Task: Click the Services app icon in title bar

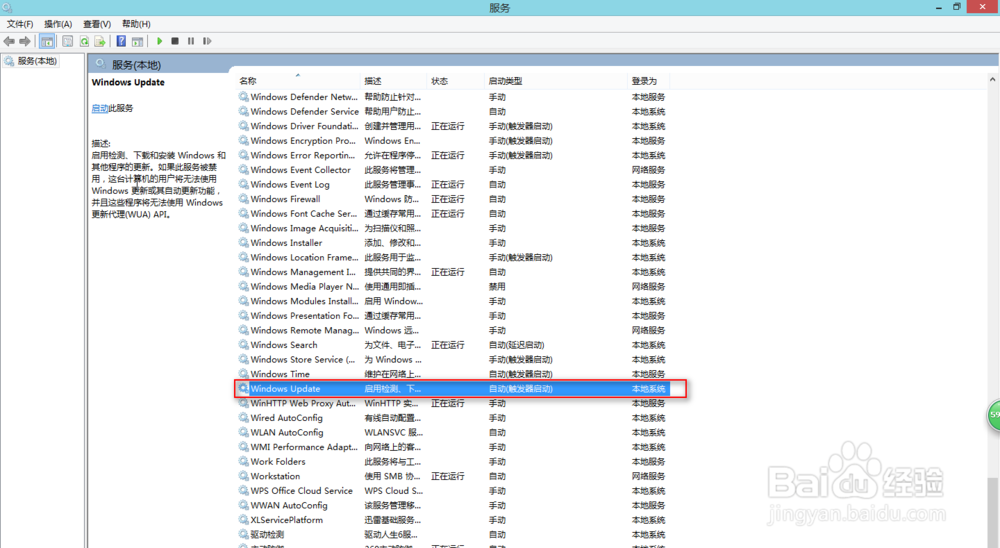Action: coord(7,8)
